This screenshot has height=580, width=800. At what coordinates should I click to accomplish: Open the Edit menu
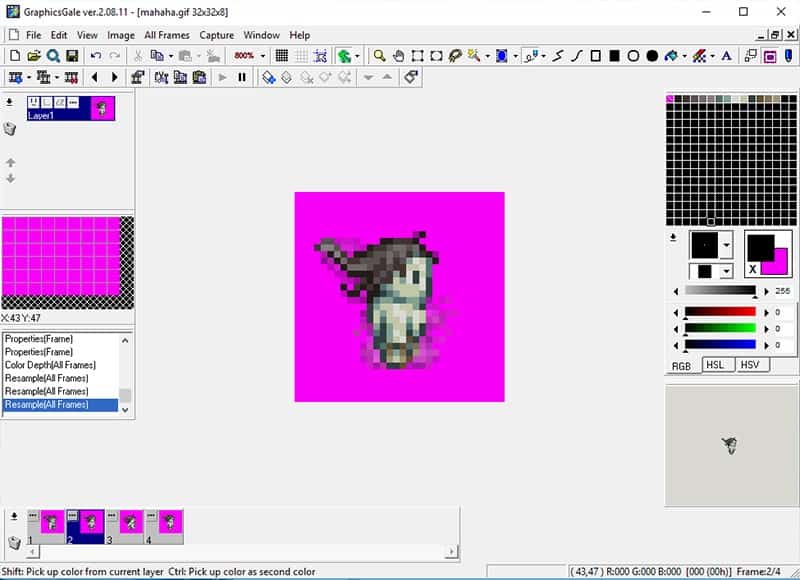[x=59, y=35]
